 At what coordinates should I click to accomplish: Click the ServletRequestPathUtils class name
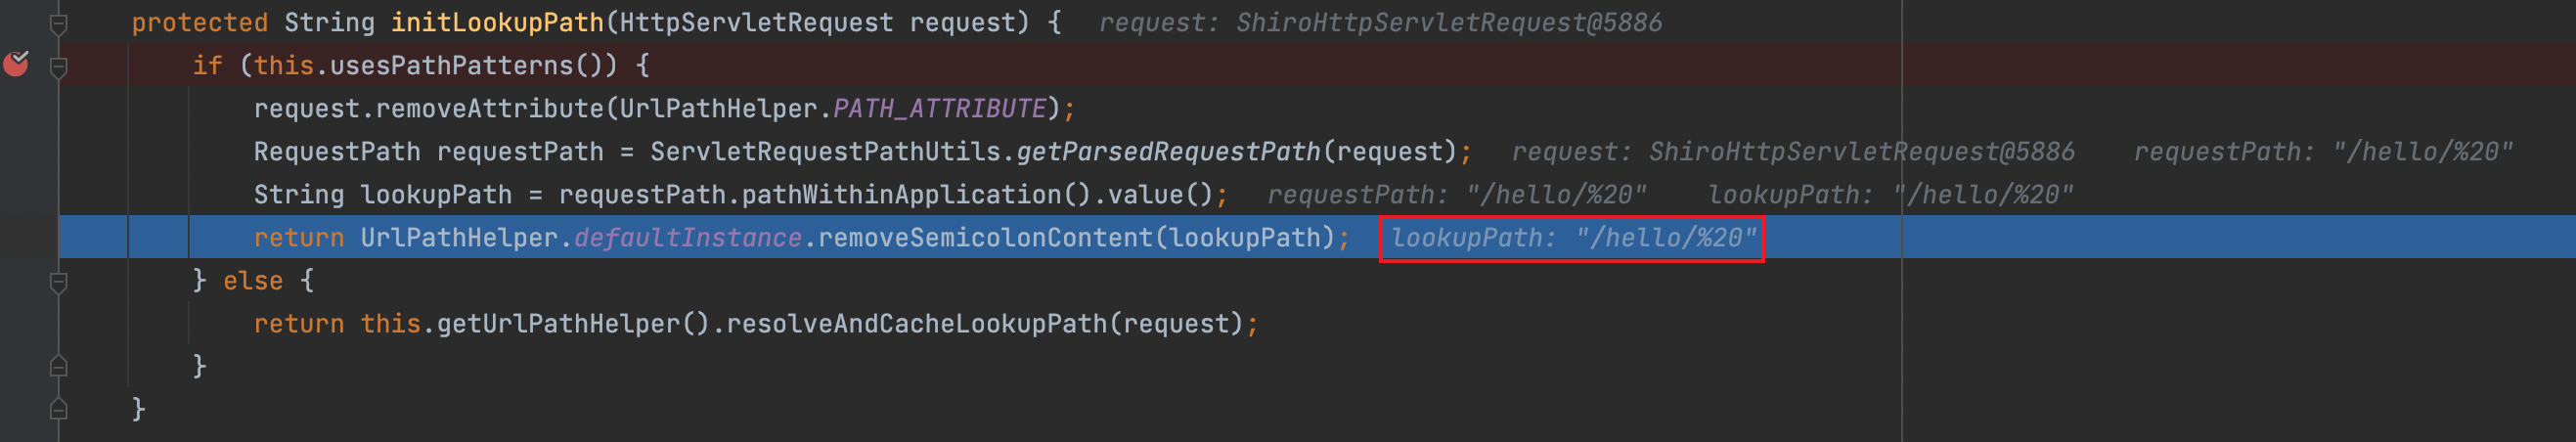click(x=825, y=152)
